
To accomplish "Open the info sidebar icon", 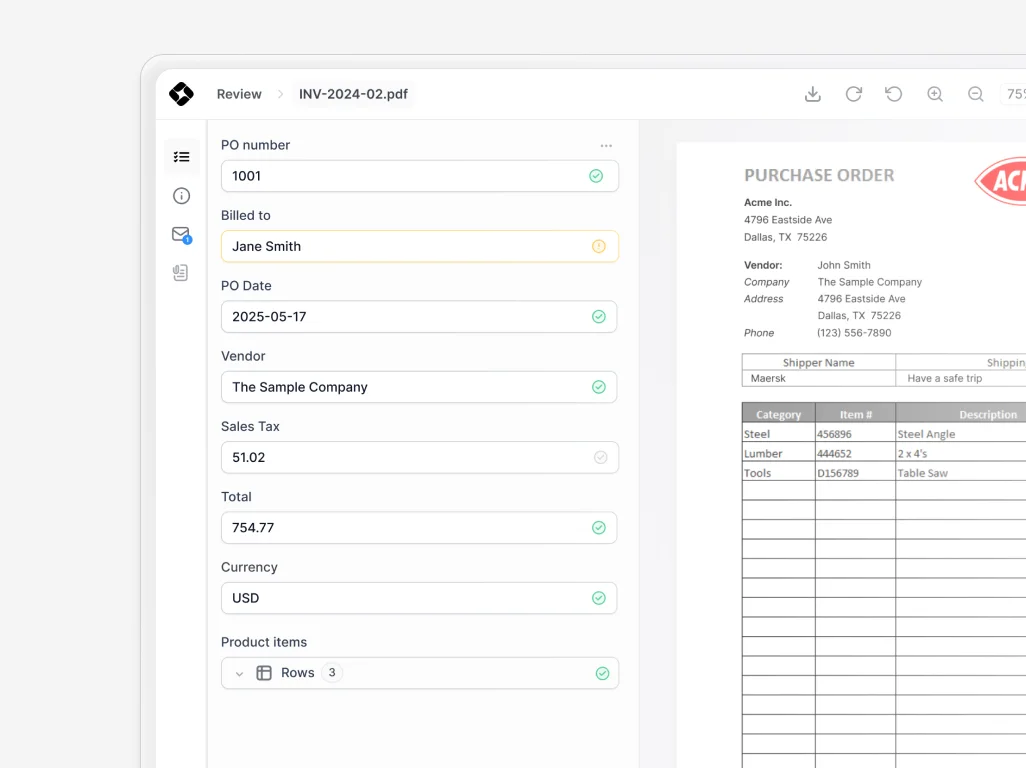I will tap(181, 196).
